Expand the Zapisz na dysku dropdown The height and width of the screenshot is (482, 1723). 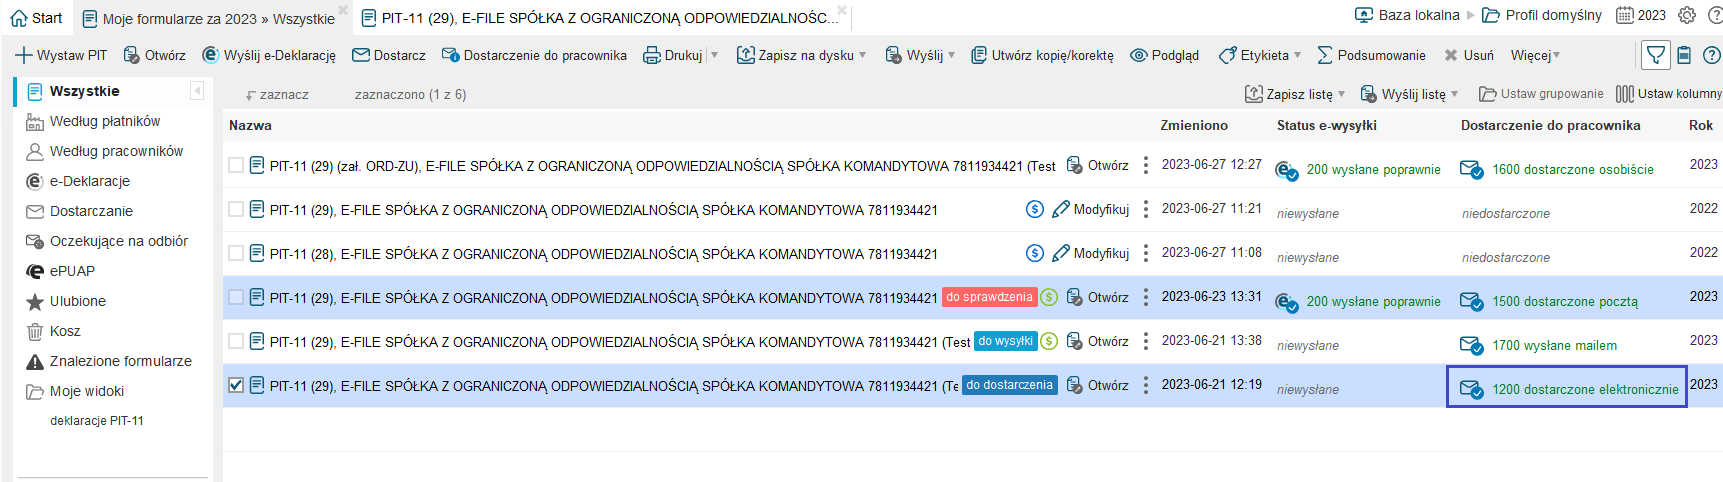(862, 56)
